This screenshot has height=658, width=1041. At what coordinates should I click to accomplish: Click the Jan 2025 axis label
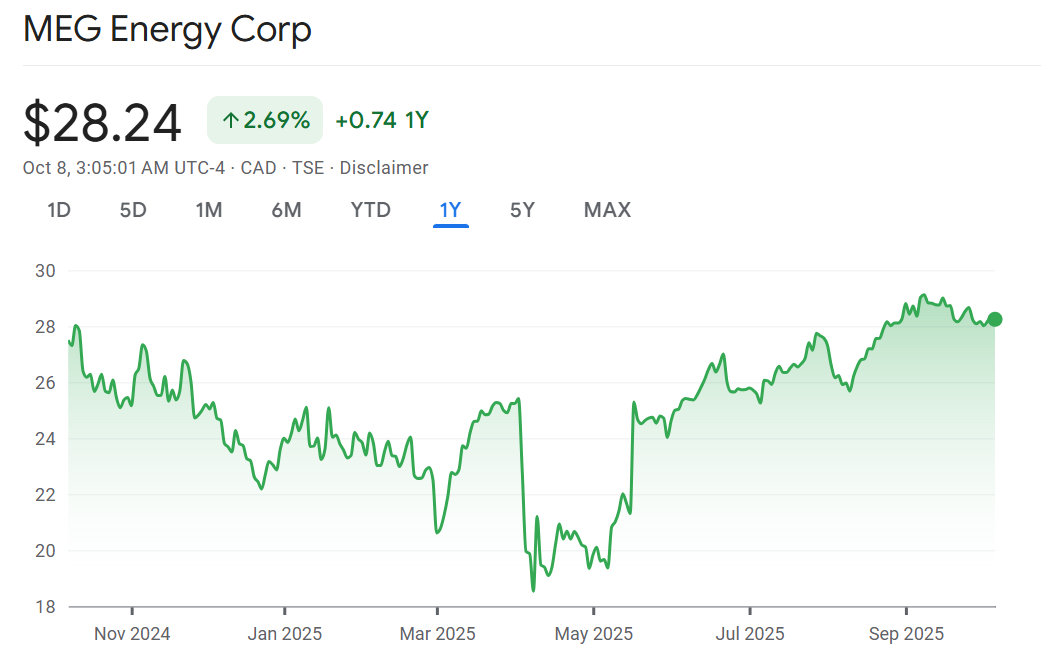click(284, 634)
